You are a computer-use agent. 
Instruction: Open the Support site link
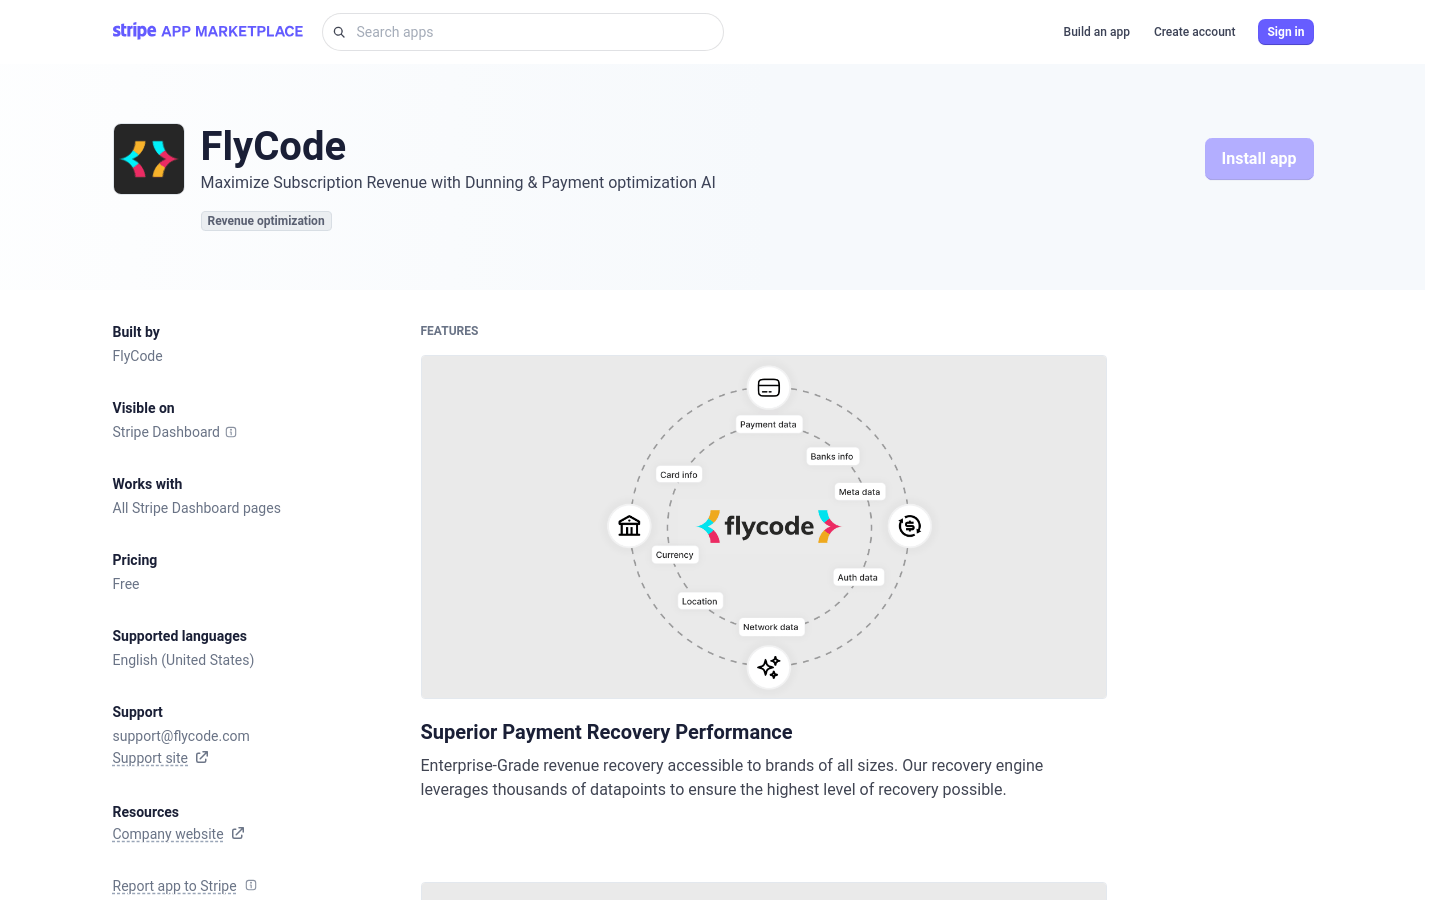(x=149, y=757)
